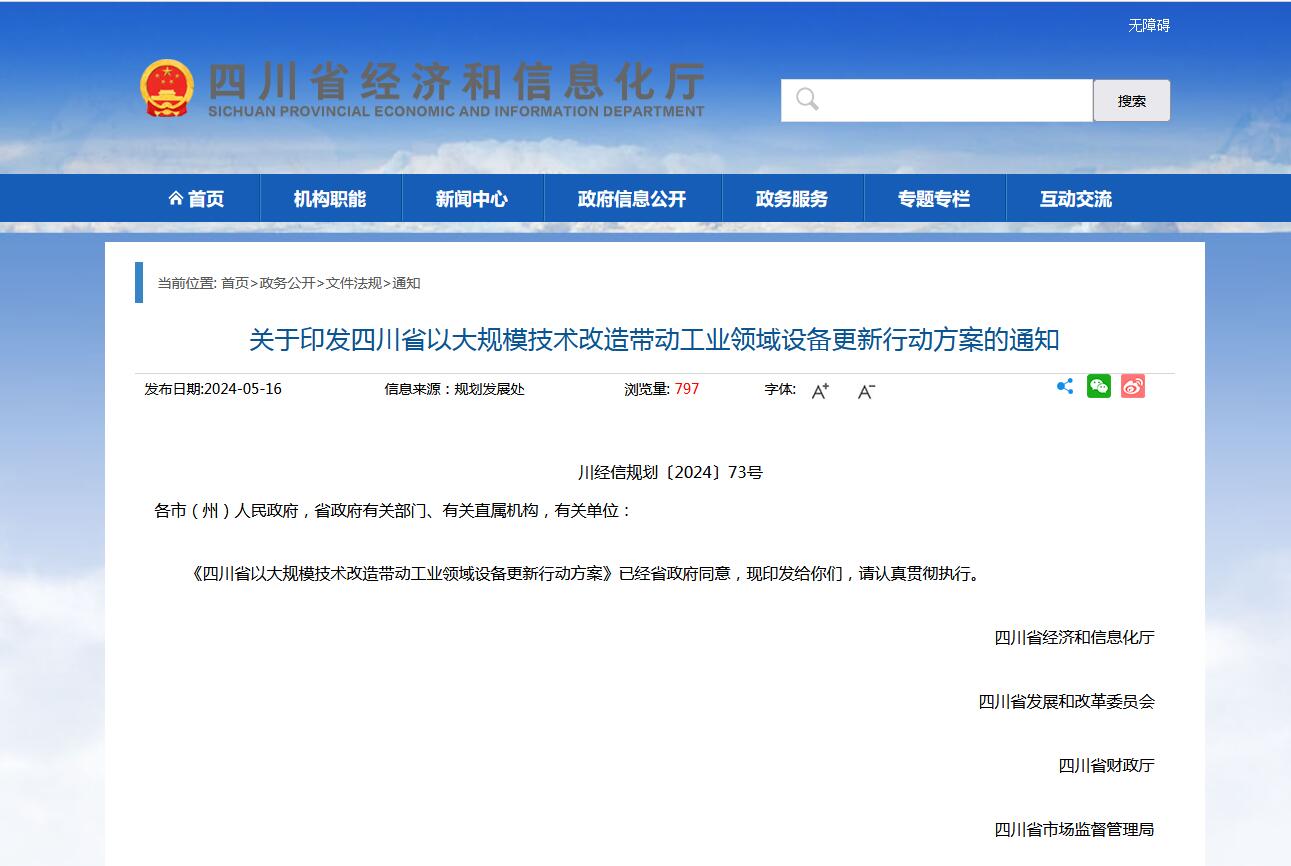Open the 专题专栏 navigation menu
1291x866 pixels.
coord(934,199)
